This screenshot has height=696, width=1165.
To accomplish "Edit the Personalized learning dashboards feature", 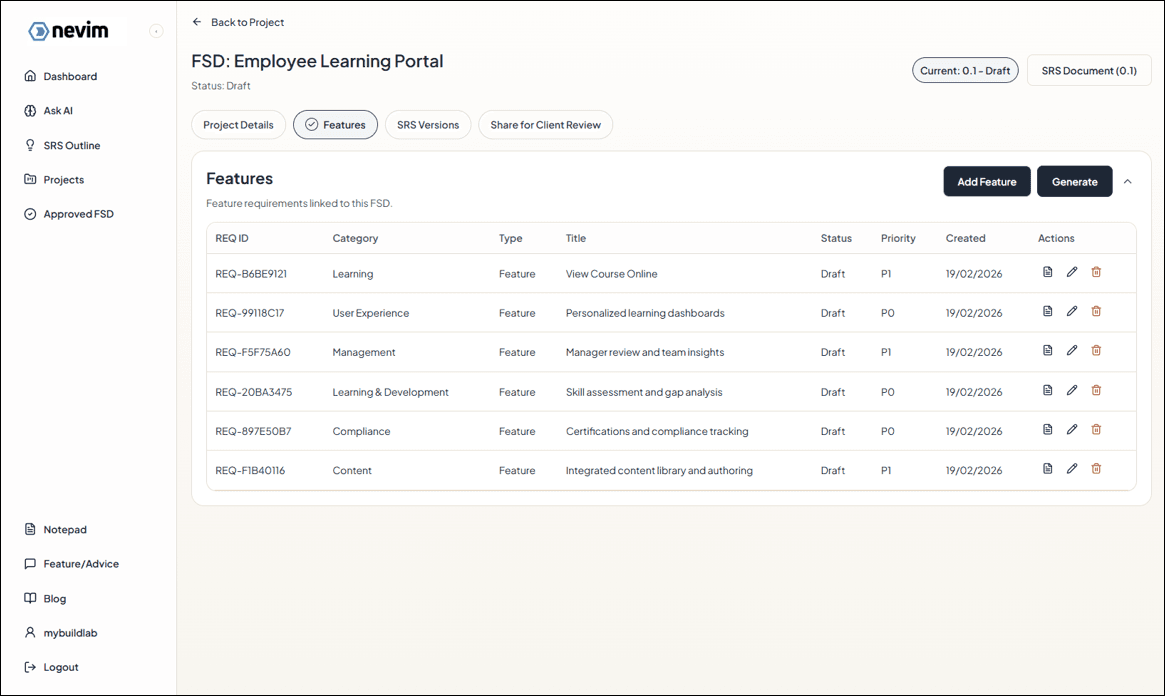I will coord(1072,311).
